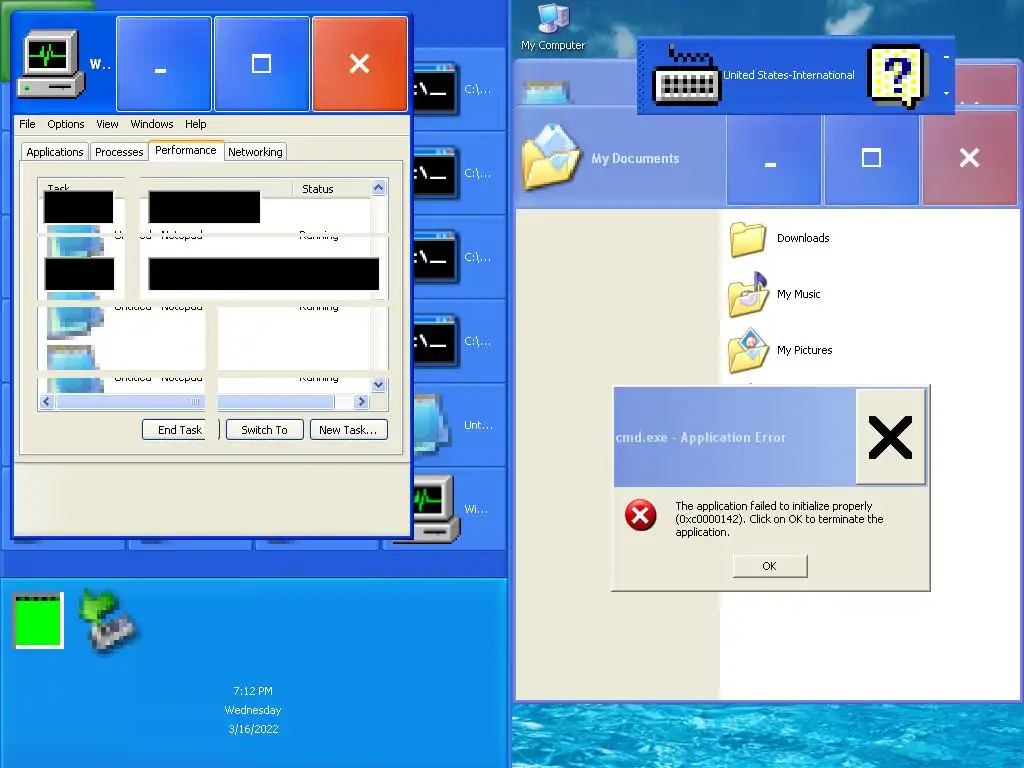Switch to the Applications tab
This screenshot has width=1024, height=768.
tap(55, 152)
